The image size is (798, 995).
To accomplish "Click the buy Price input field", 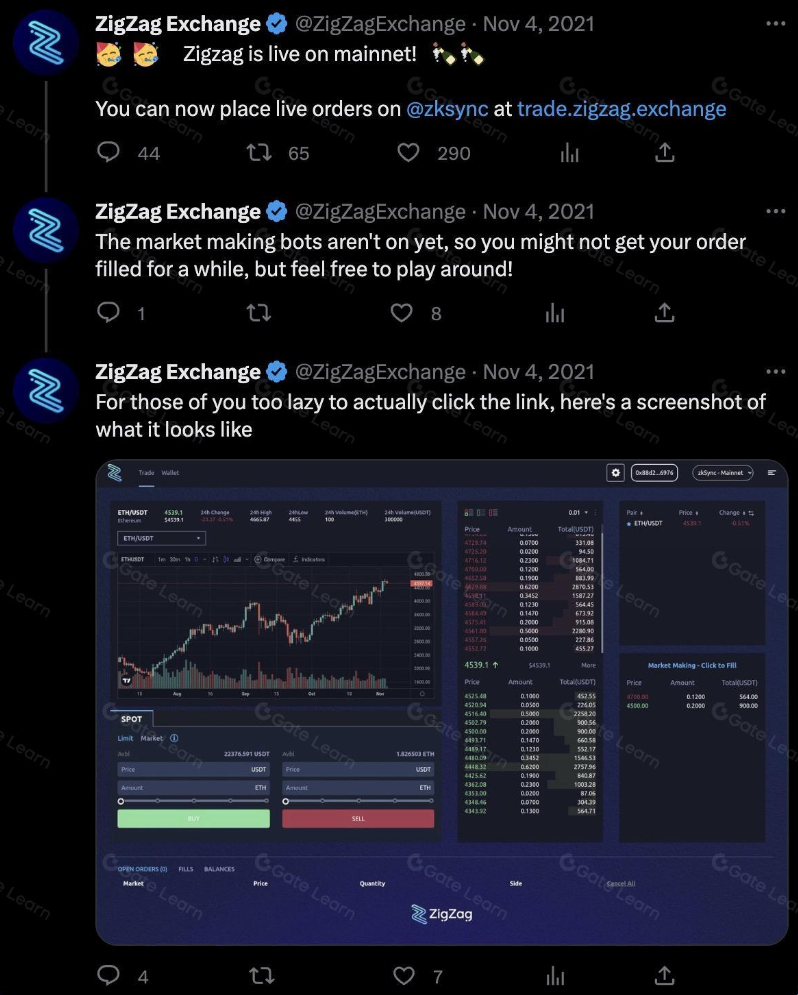I will coord(193,770).
